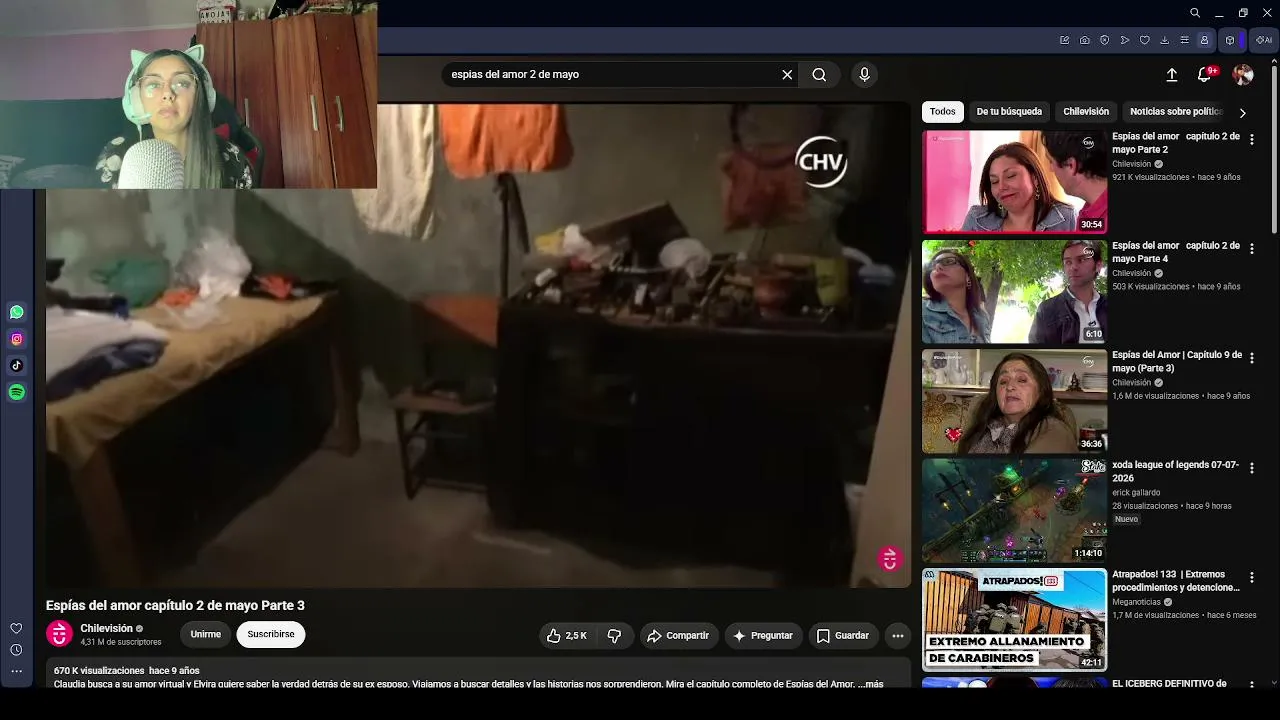Open more actions menu beside Guardar

point(898,635)
